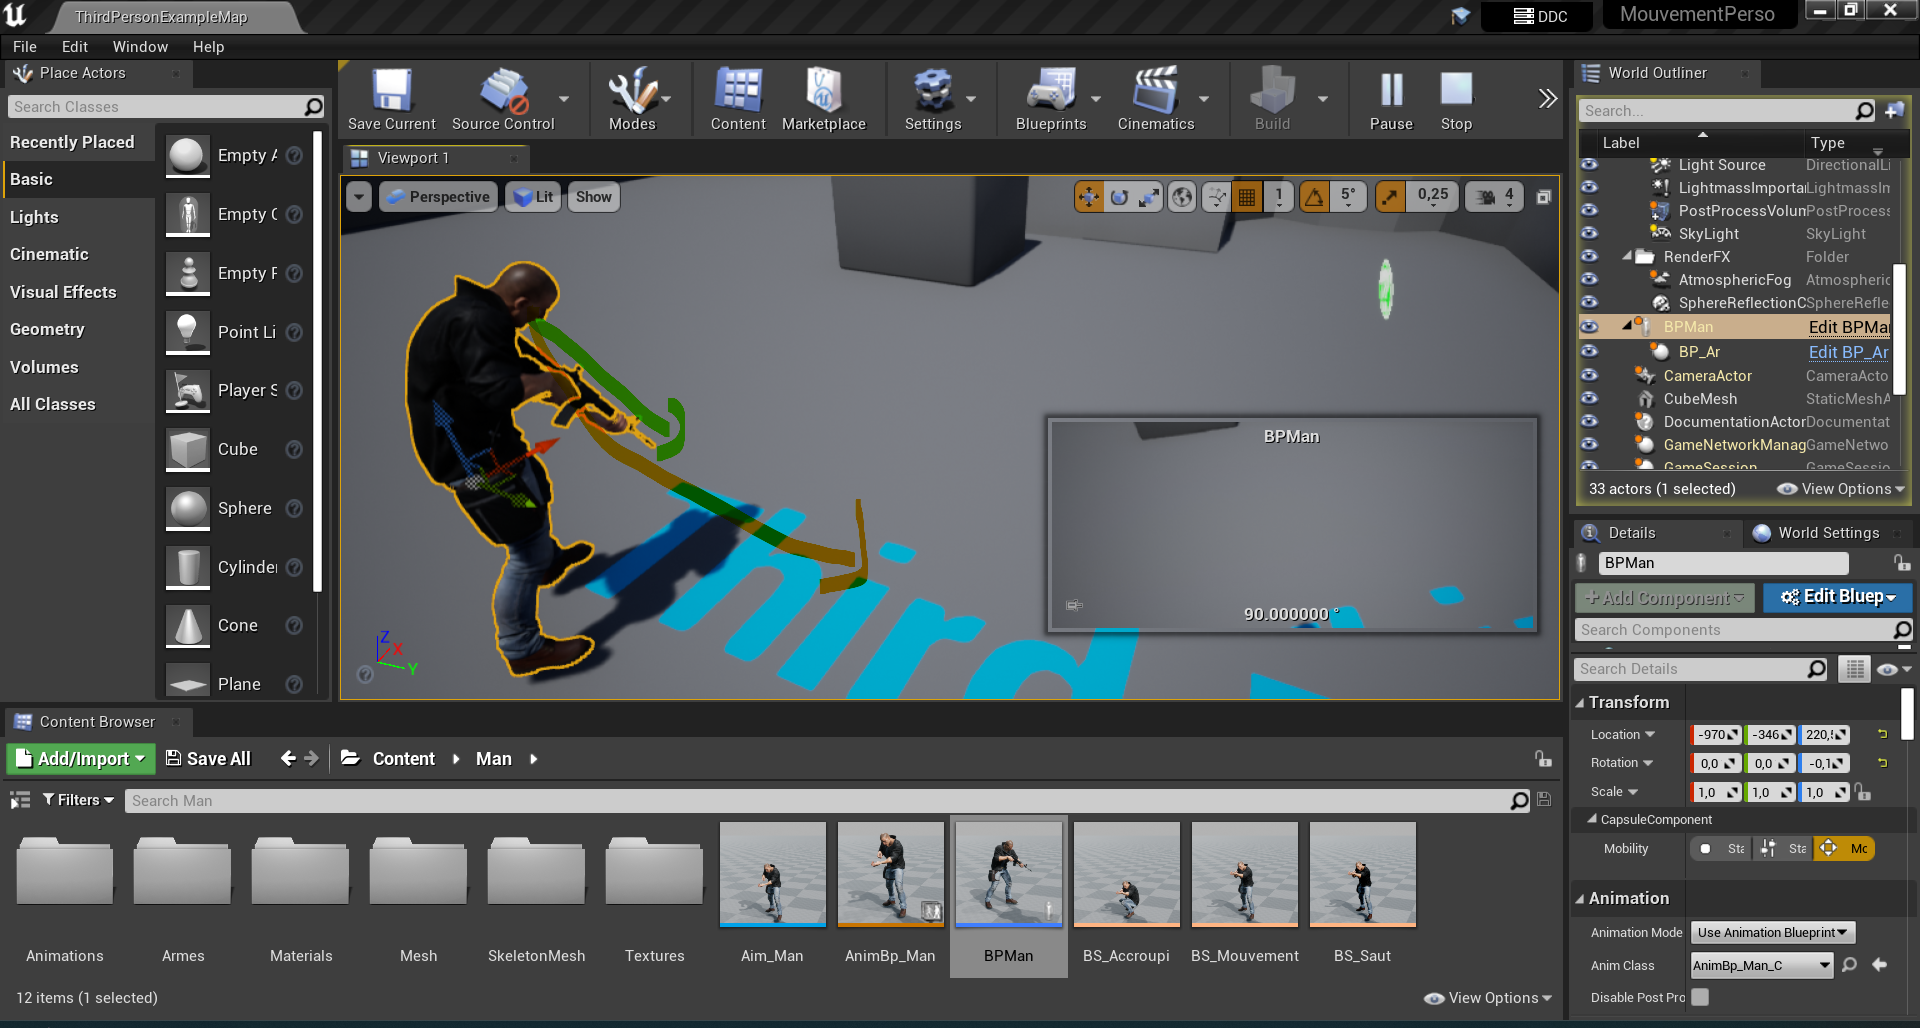The width and height of the screenshot is (1920, 1028).
Task: Enable Disable Post Process checkbox
Action: (1700, 997)
